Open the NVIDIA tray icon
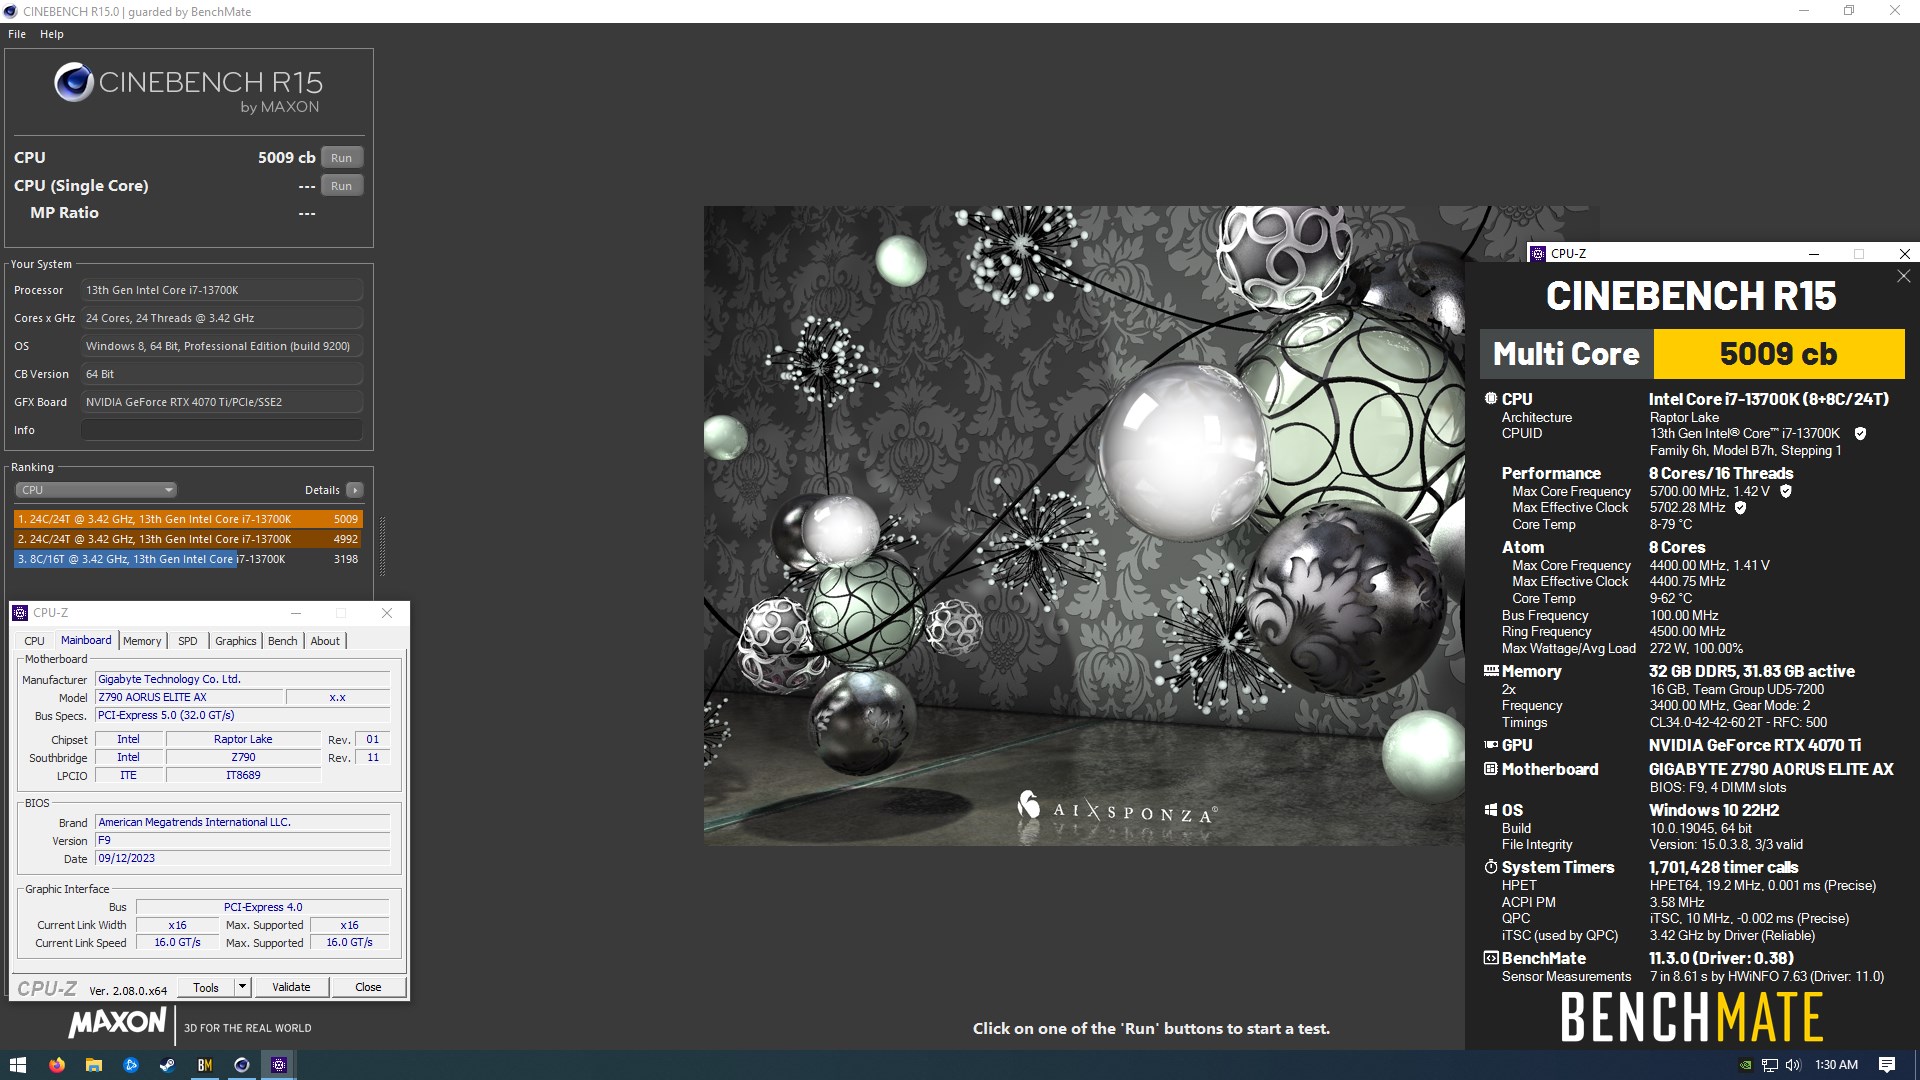Screen dimensions: 1920x1080 1746,1065
